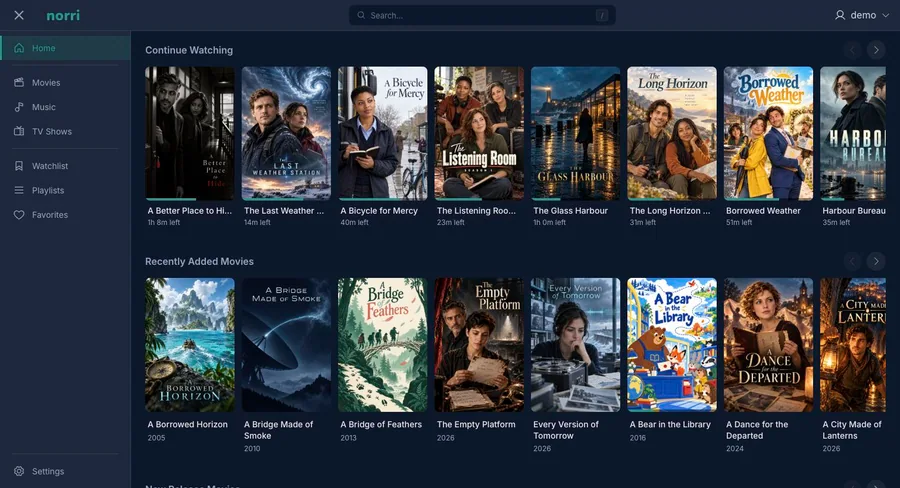
Task: Previous arrow for Continue Watching row
Action: point(852,50)
